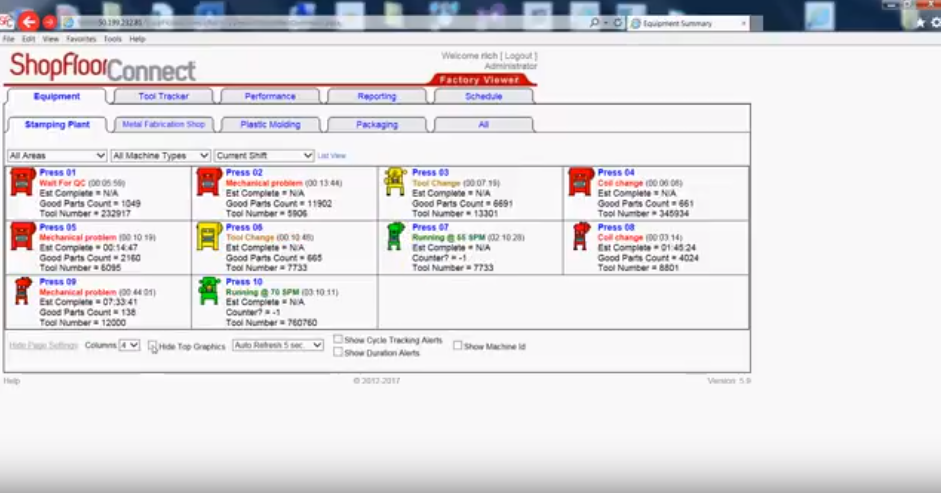Click the browser back arrow button
The height and width of the screenshot is (493, 941).
point(28,22)
